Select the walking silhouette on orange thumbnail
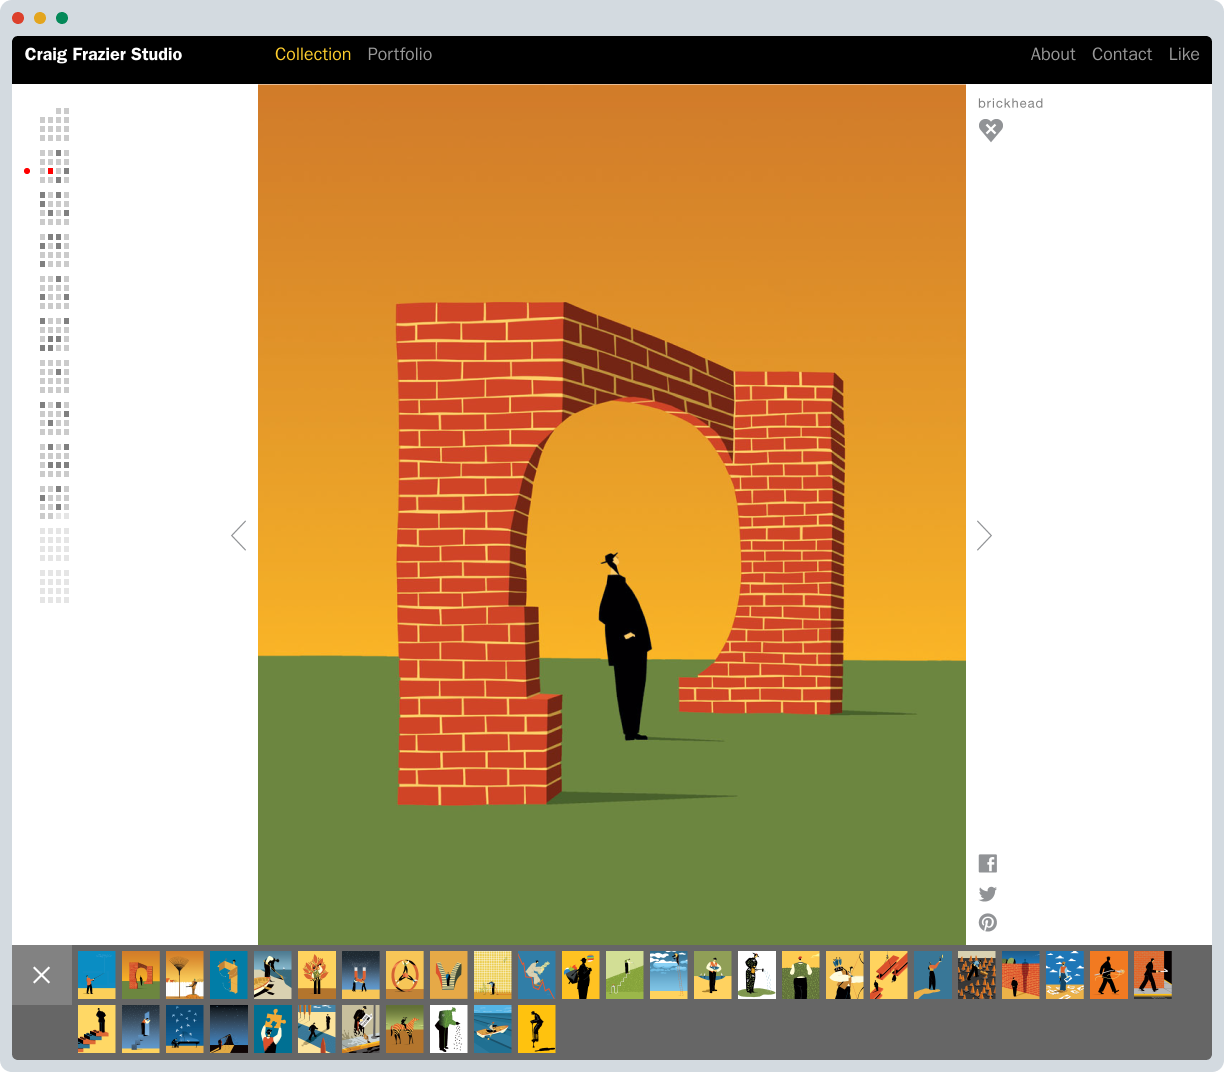 (1109, 975)
